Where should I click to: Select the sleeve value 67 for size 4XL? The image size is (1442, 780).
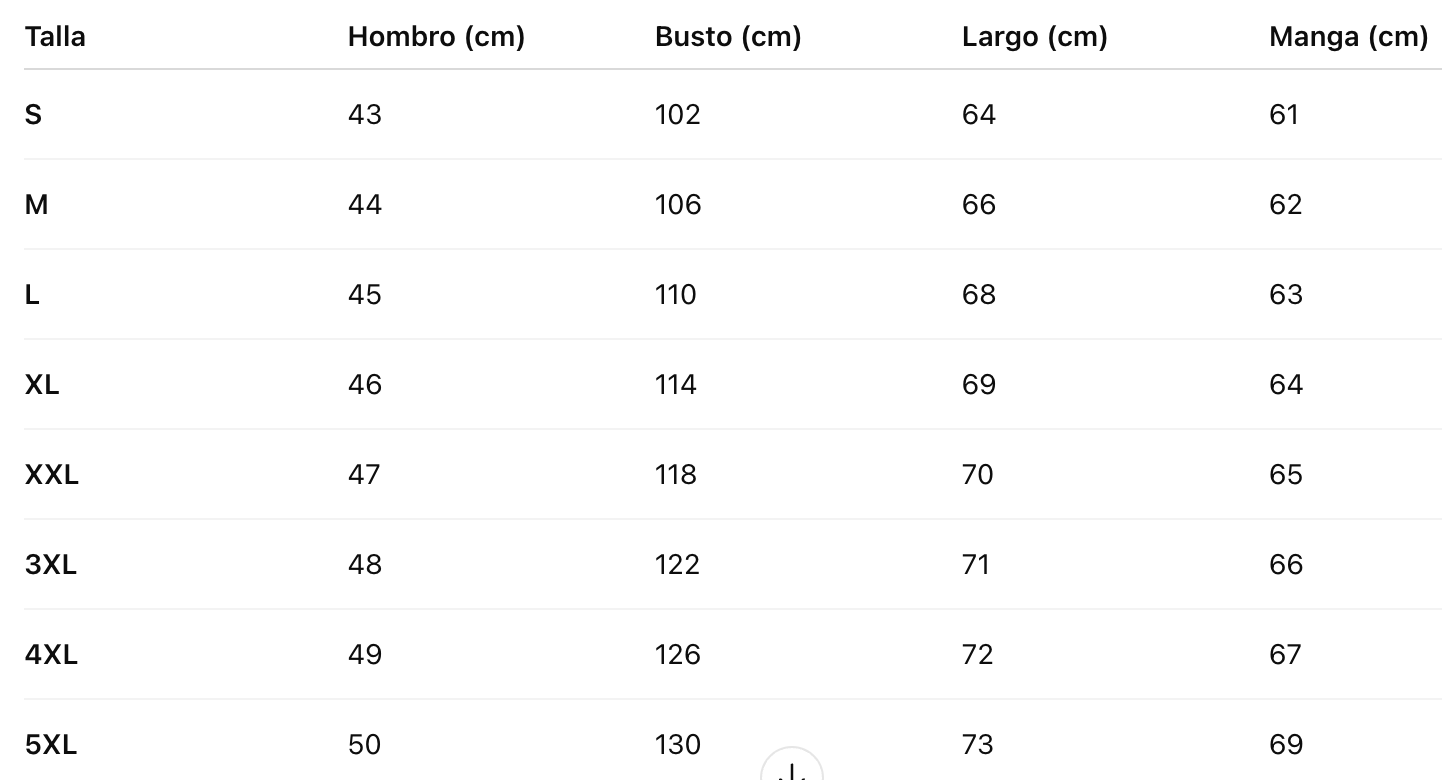tap(1286, 655)
